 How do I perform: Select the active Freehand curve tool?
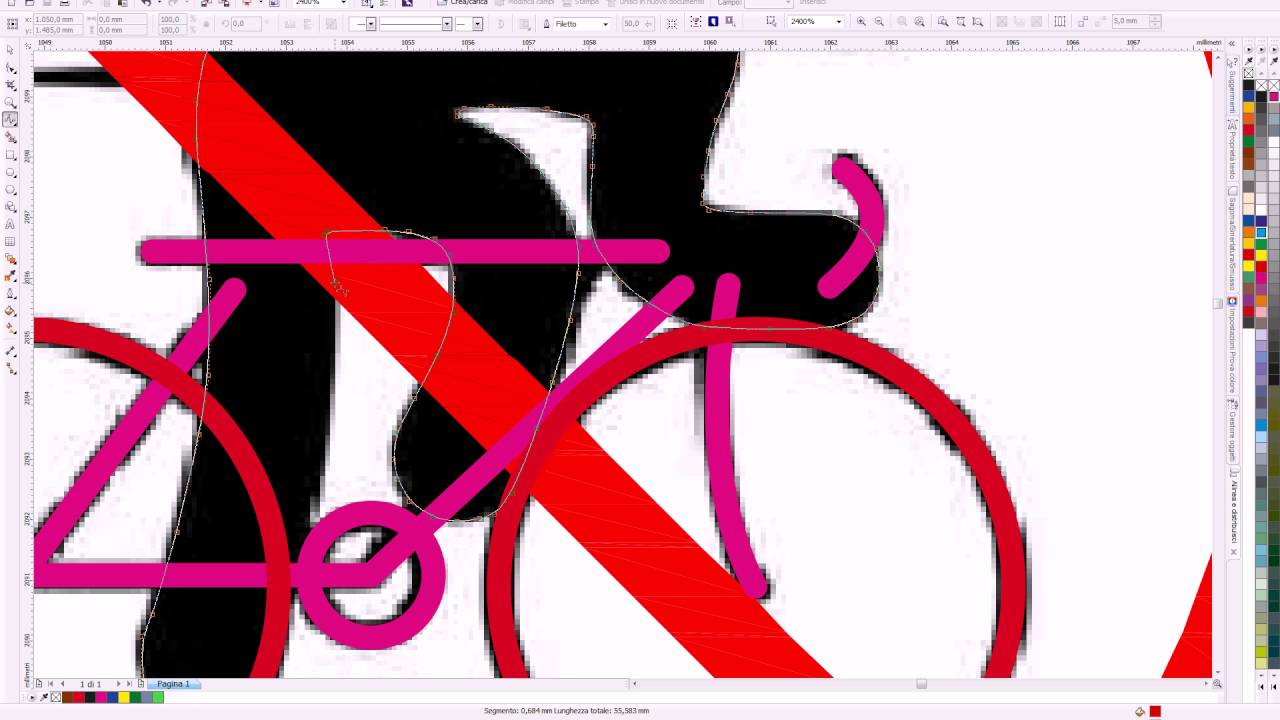pos(10,119)
